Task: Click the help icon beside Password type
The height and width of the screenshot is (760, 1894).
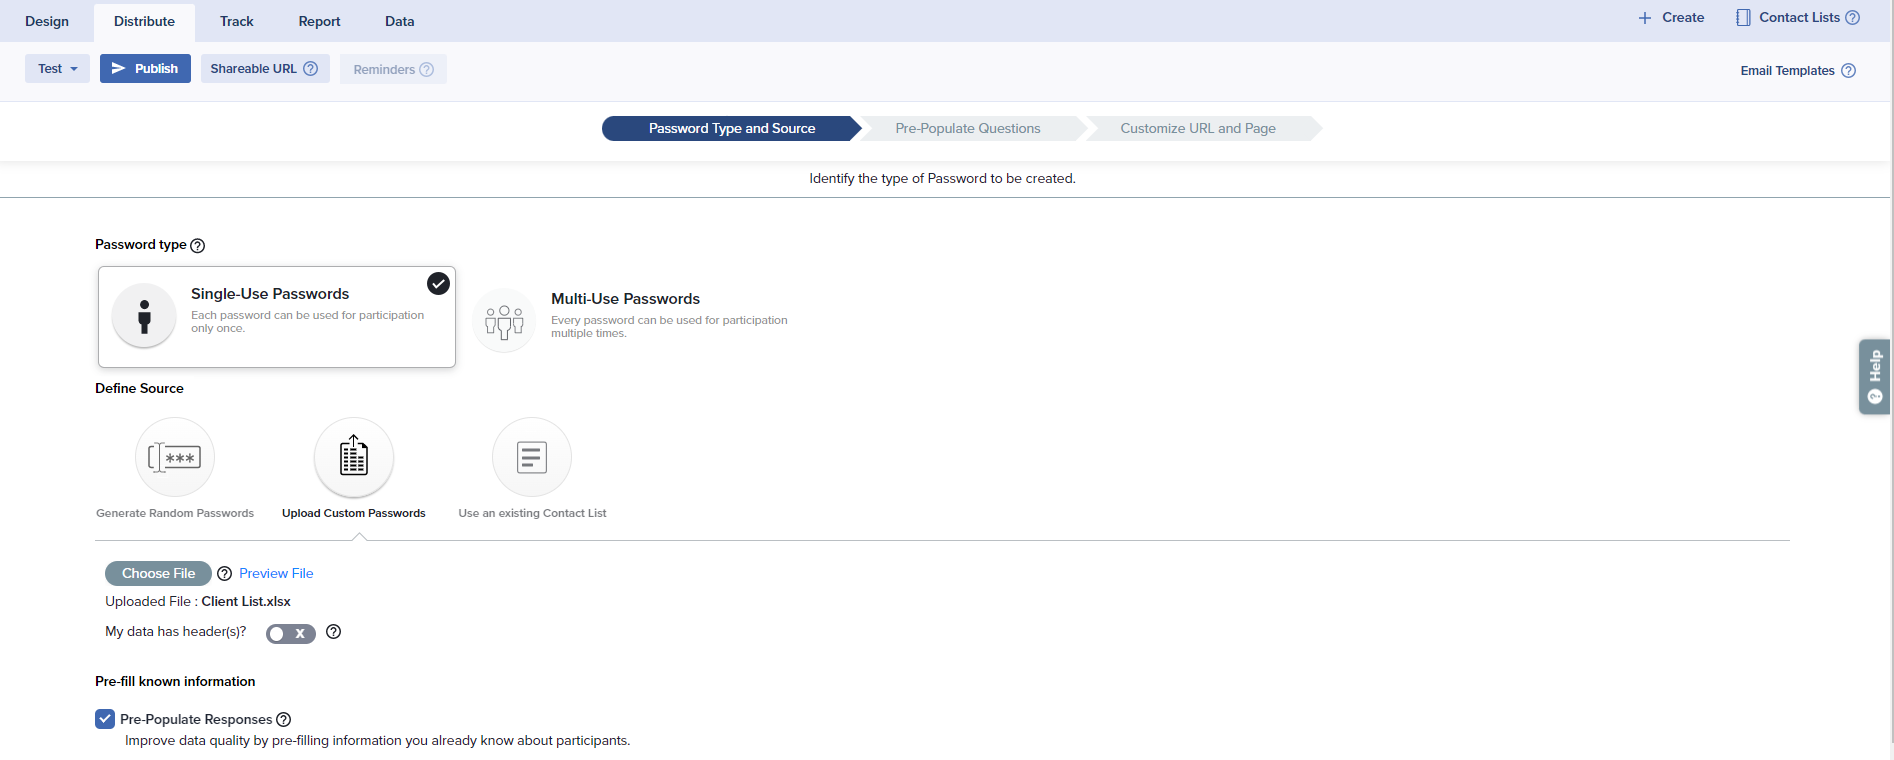Action: 198,246
